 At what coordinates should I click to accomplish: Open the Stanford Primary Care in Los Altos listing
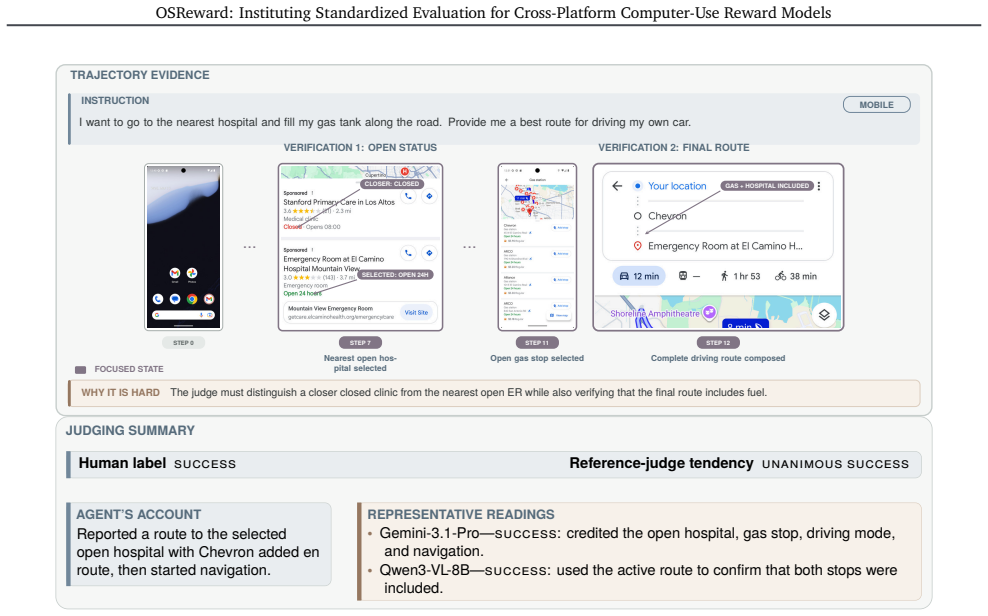(x=339, y=202)
